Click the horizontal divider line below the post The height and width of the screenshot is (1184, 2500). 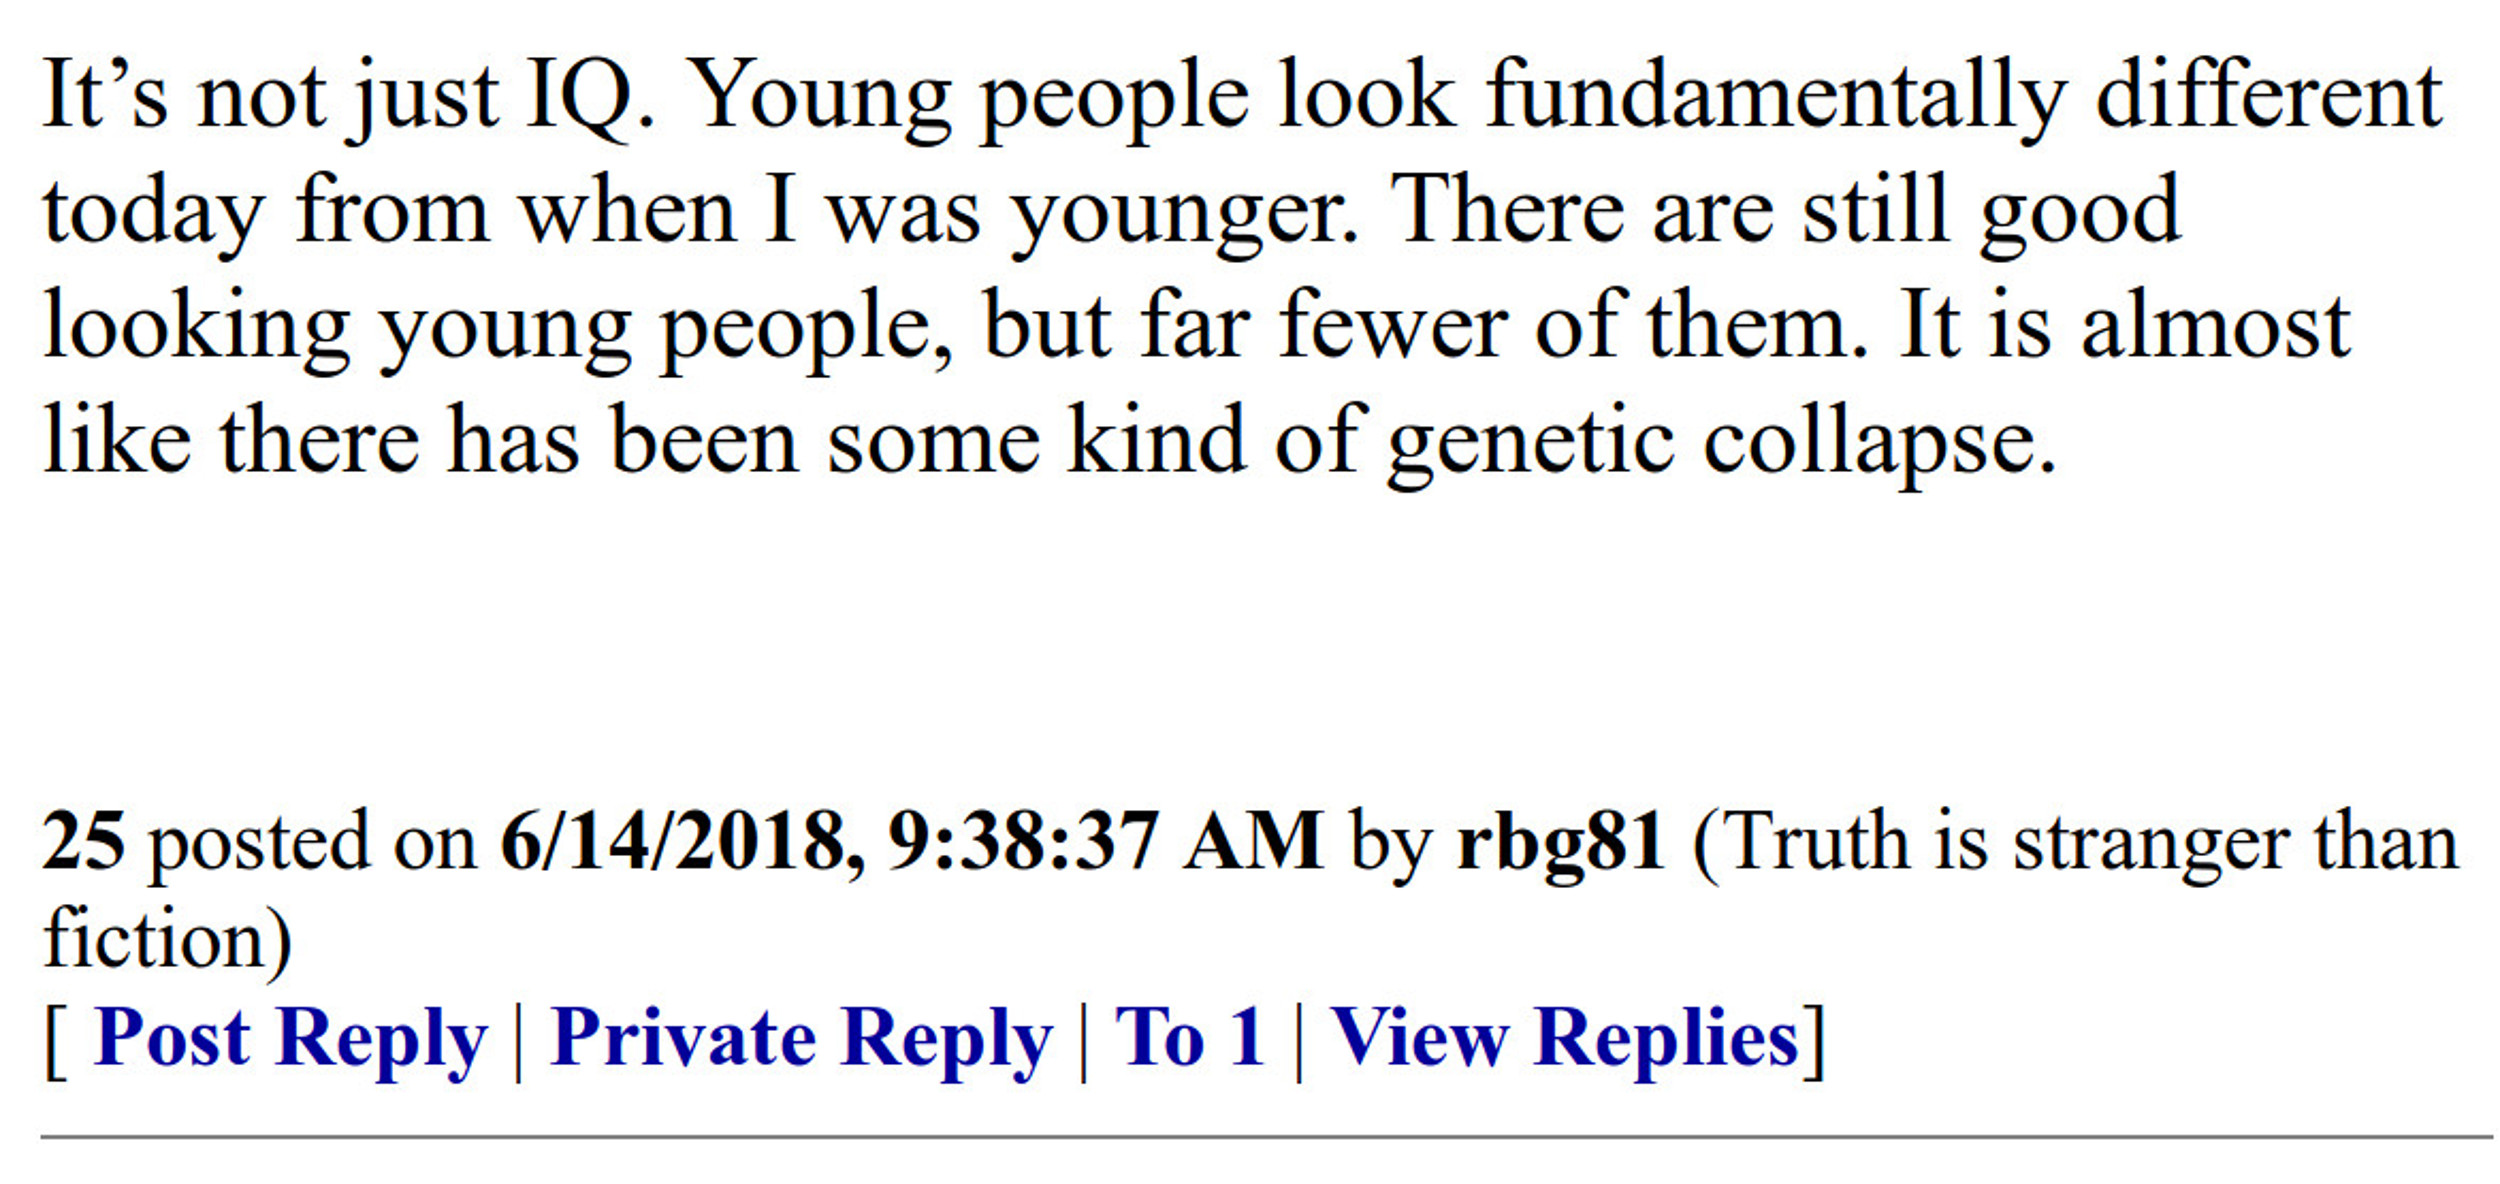pos(1266,1137)
